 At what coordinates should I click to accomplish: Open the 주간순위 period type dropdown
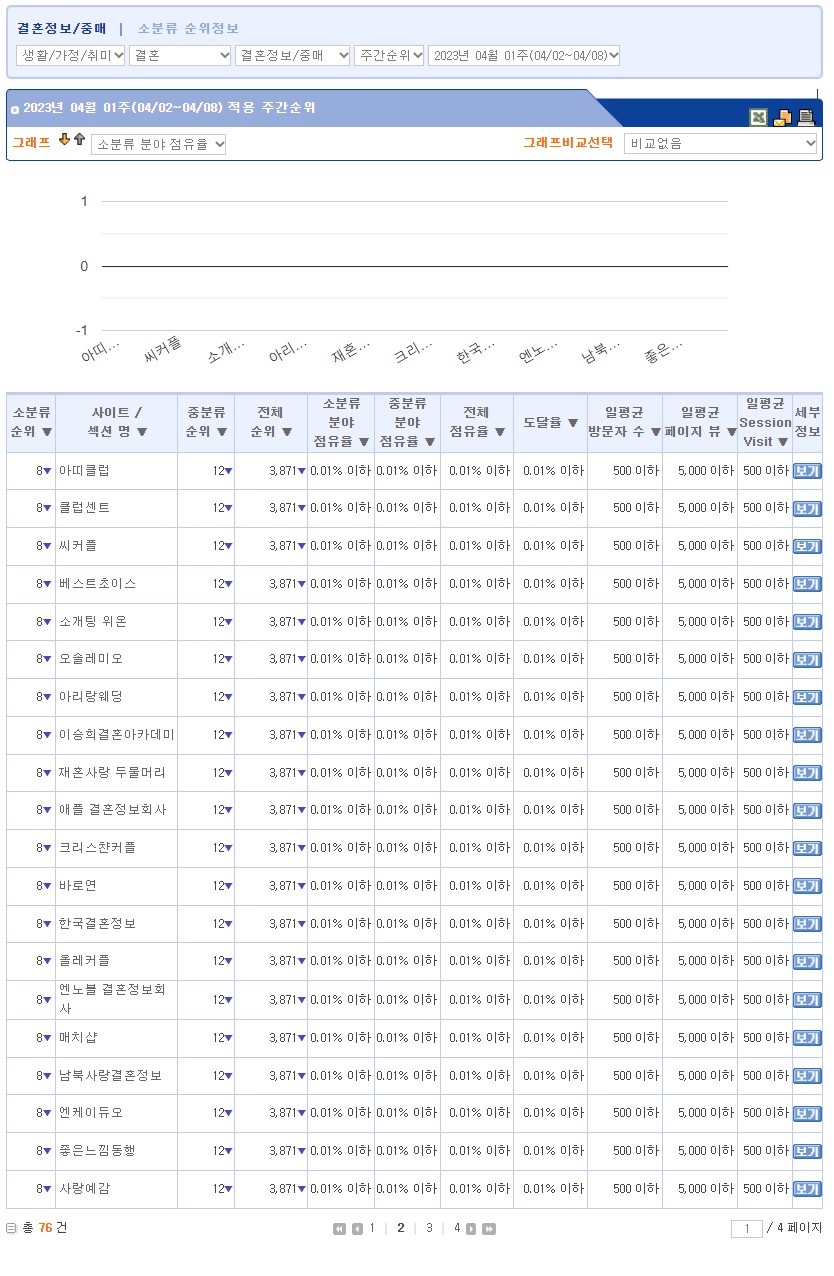click(x=389, y=56)
